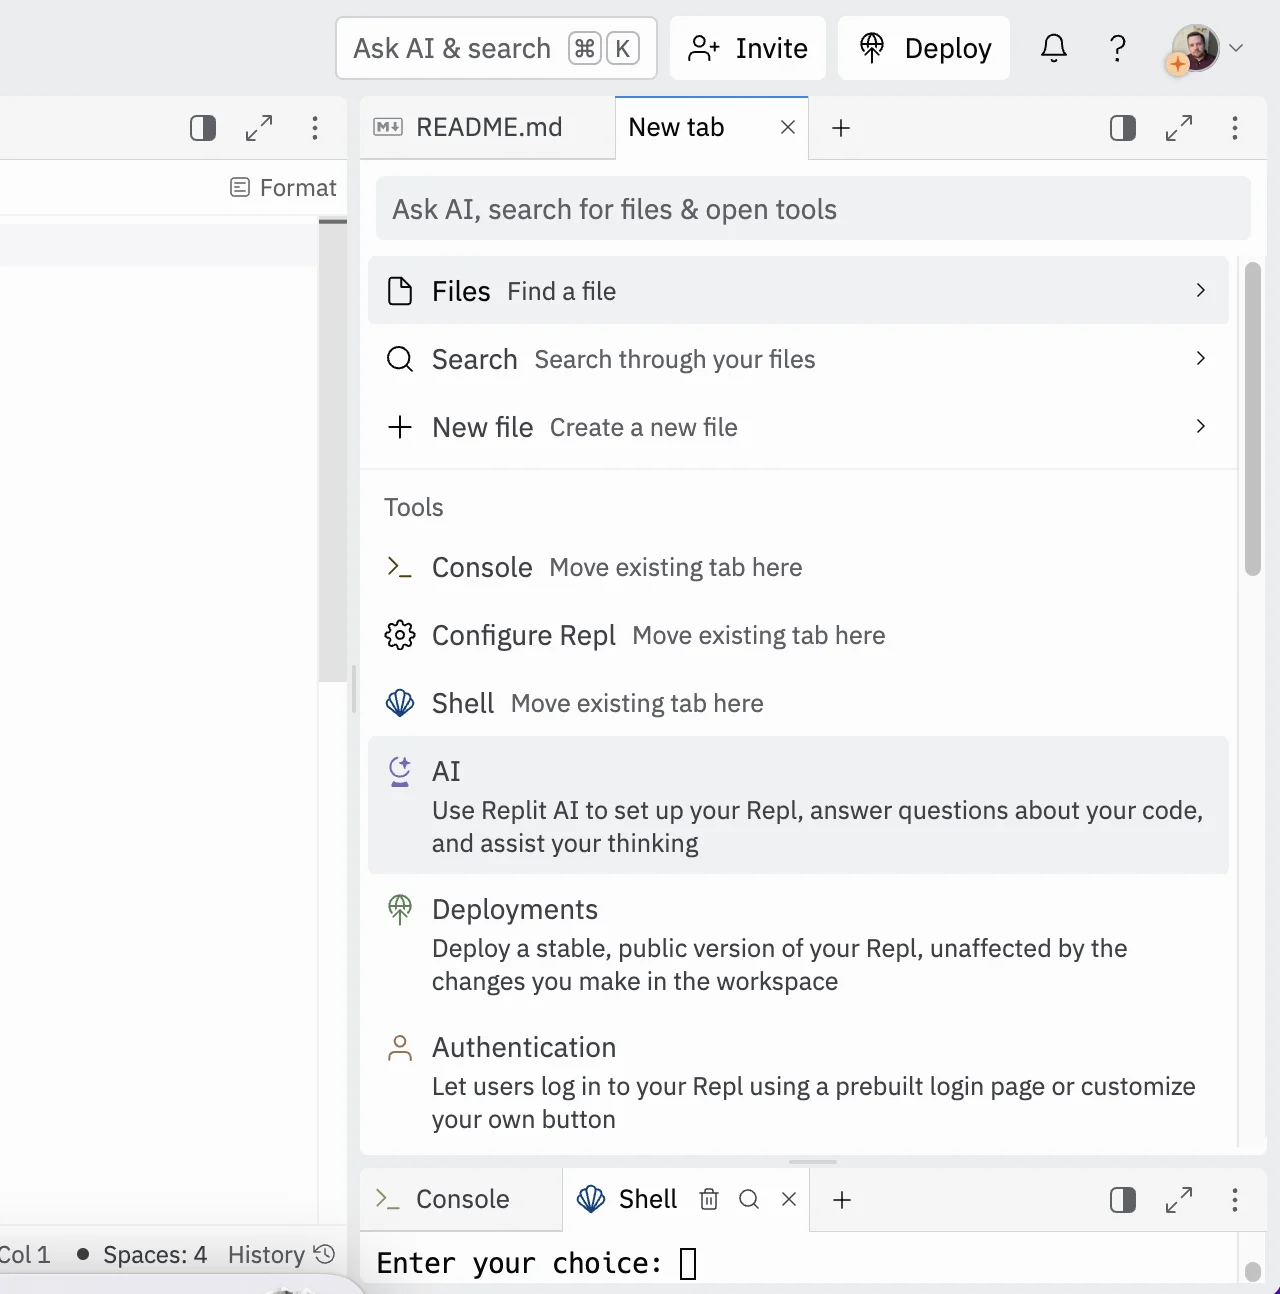Open the Deployments tool
The height and width of the screenshot is (1294, 1280).
798,944
